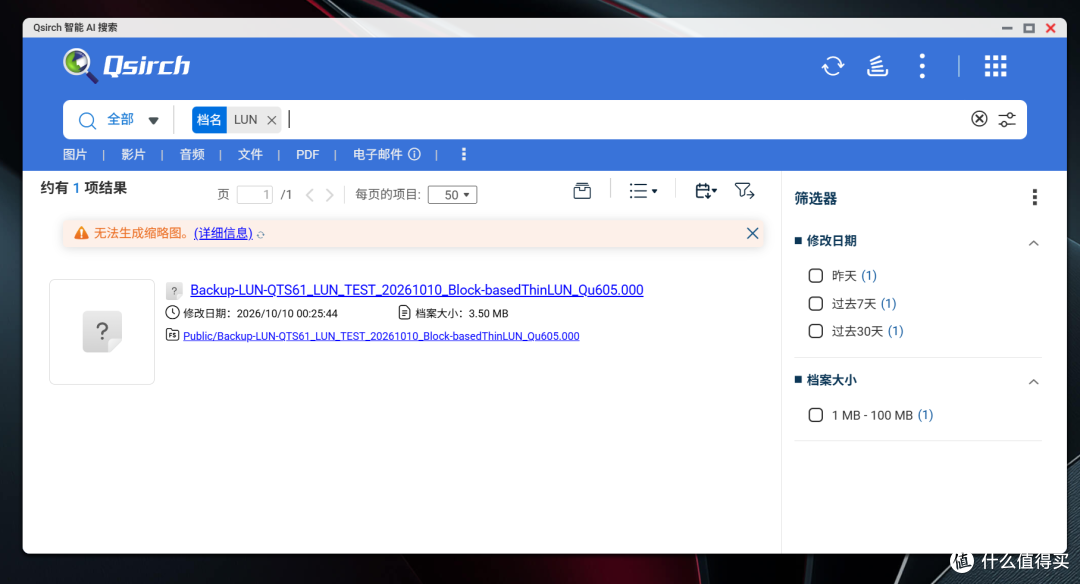This screenshot has width=1080, height=584.
Task: Click the email info icon
Action: [x=414, y=154]
